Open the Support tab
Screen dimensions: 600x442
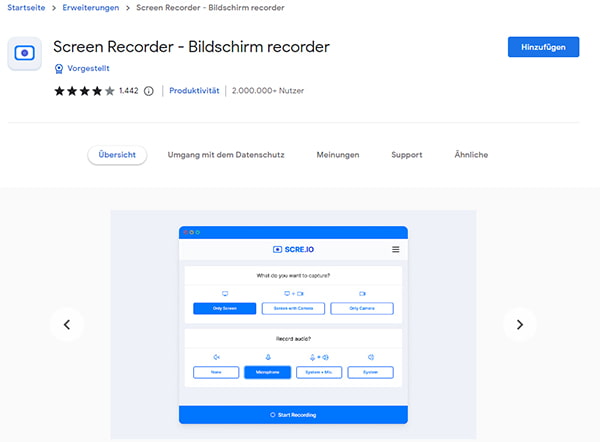tap(407, 155)
